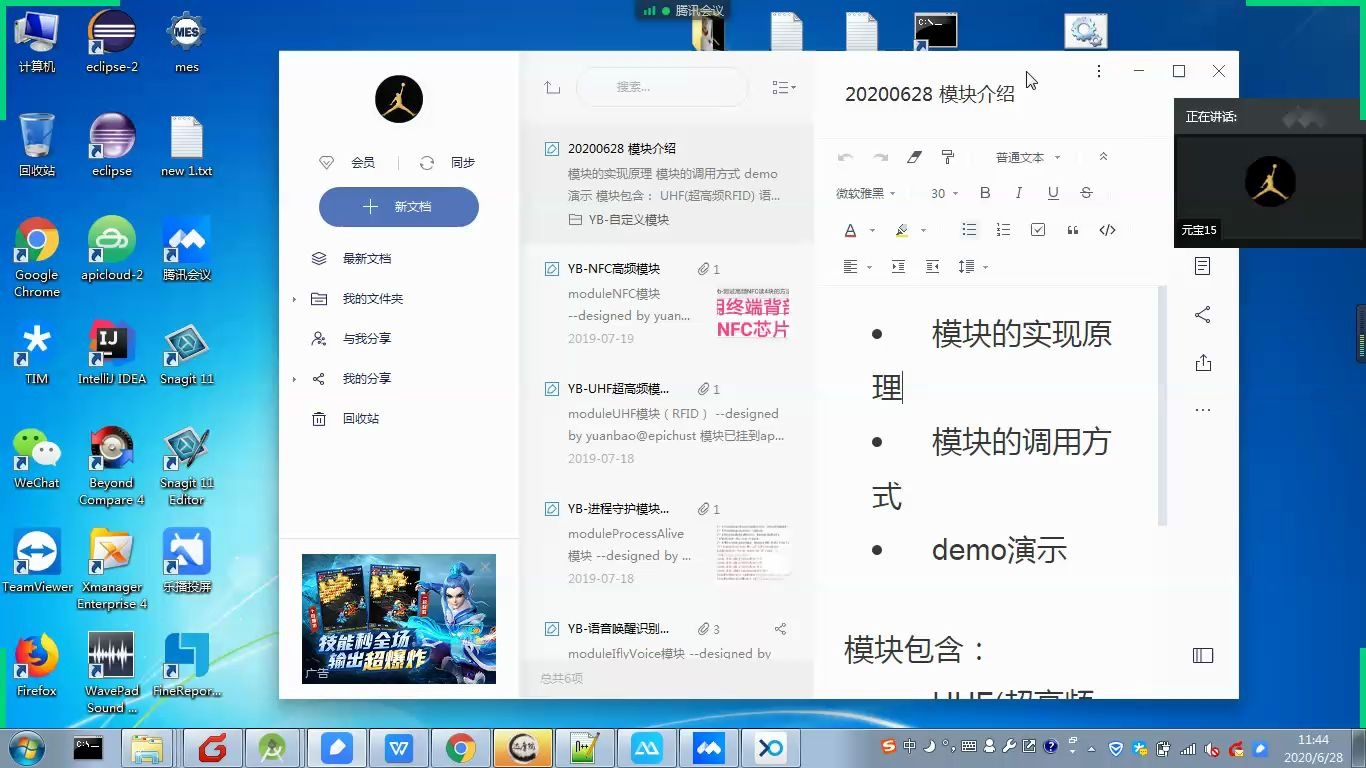The height and width of the screenshot is (768, 1366).
Task: Open the 回收站 trash section
Action: coord(360,418)
